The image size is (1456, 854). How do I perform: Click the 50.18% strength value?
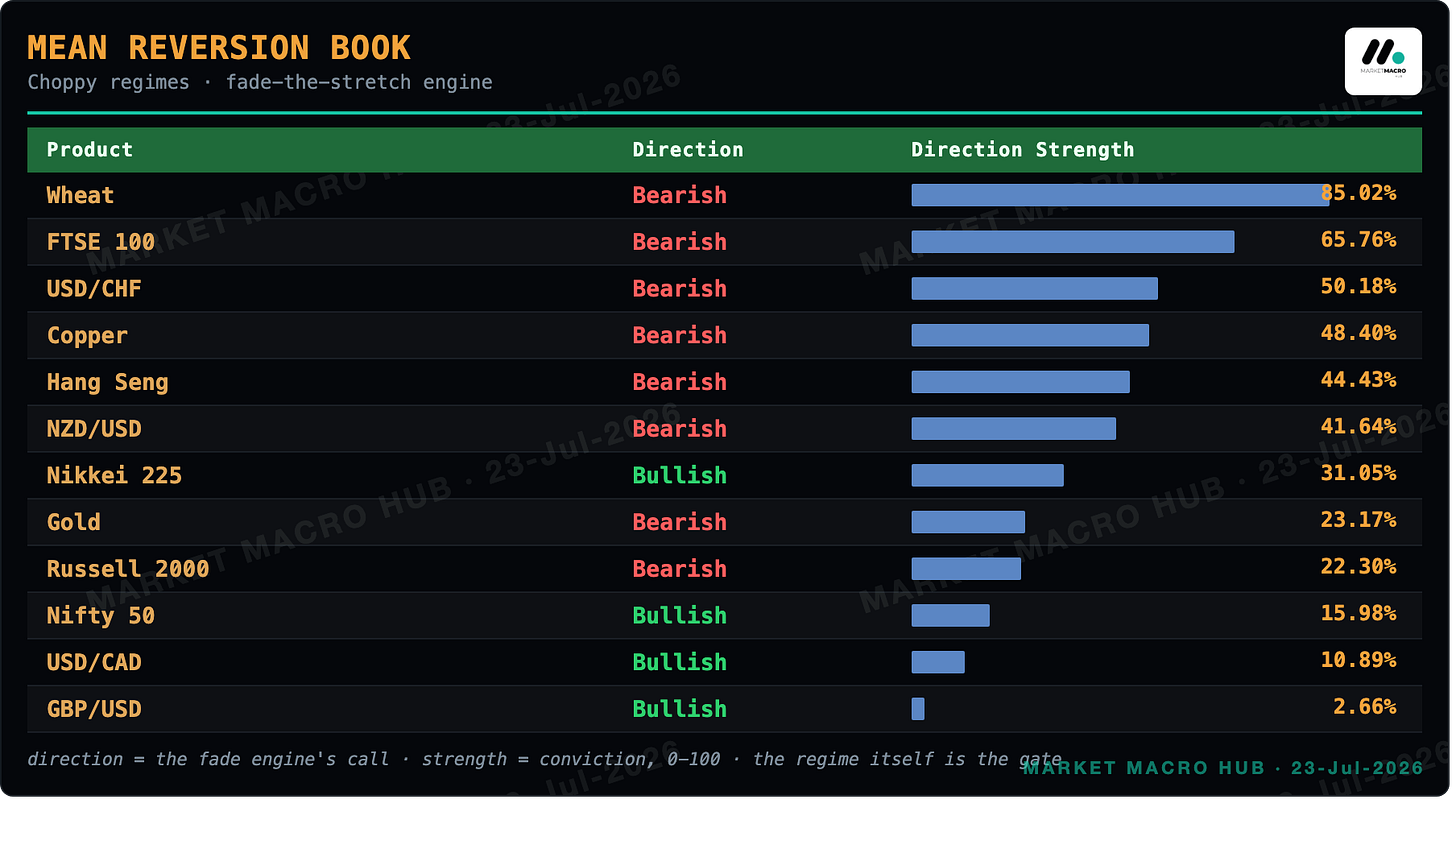(1359, 286)
